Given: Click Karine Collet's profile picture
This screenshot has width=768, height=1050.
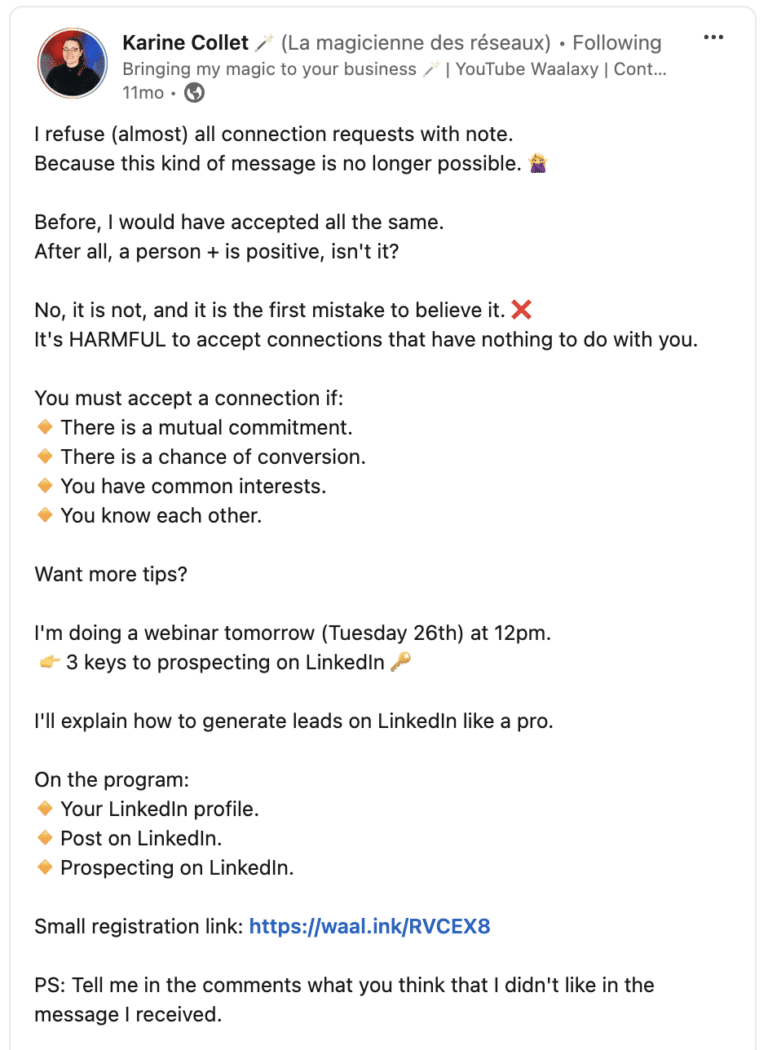Looking at the screenshot, I should (x=71, y=62).
